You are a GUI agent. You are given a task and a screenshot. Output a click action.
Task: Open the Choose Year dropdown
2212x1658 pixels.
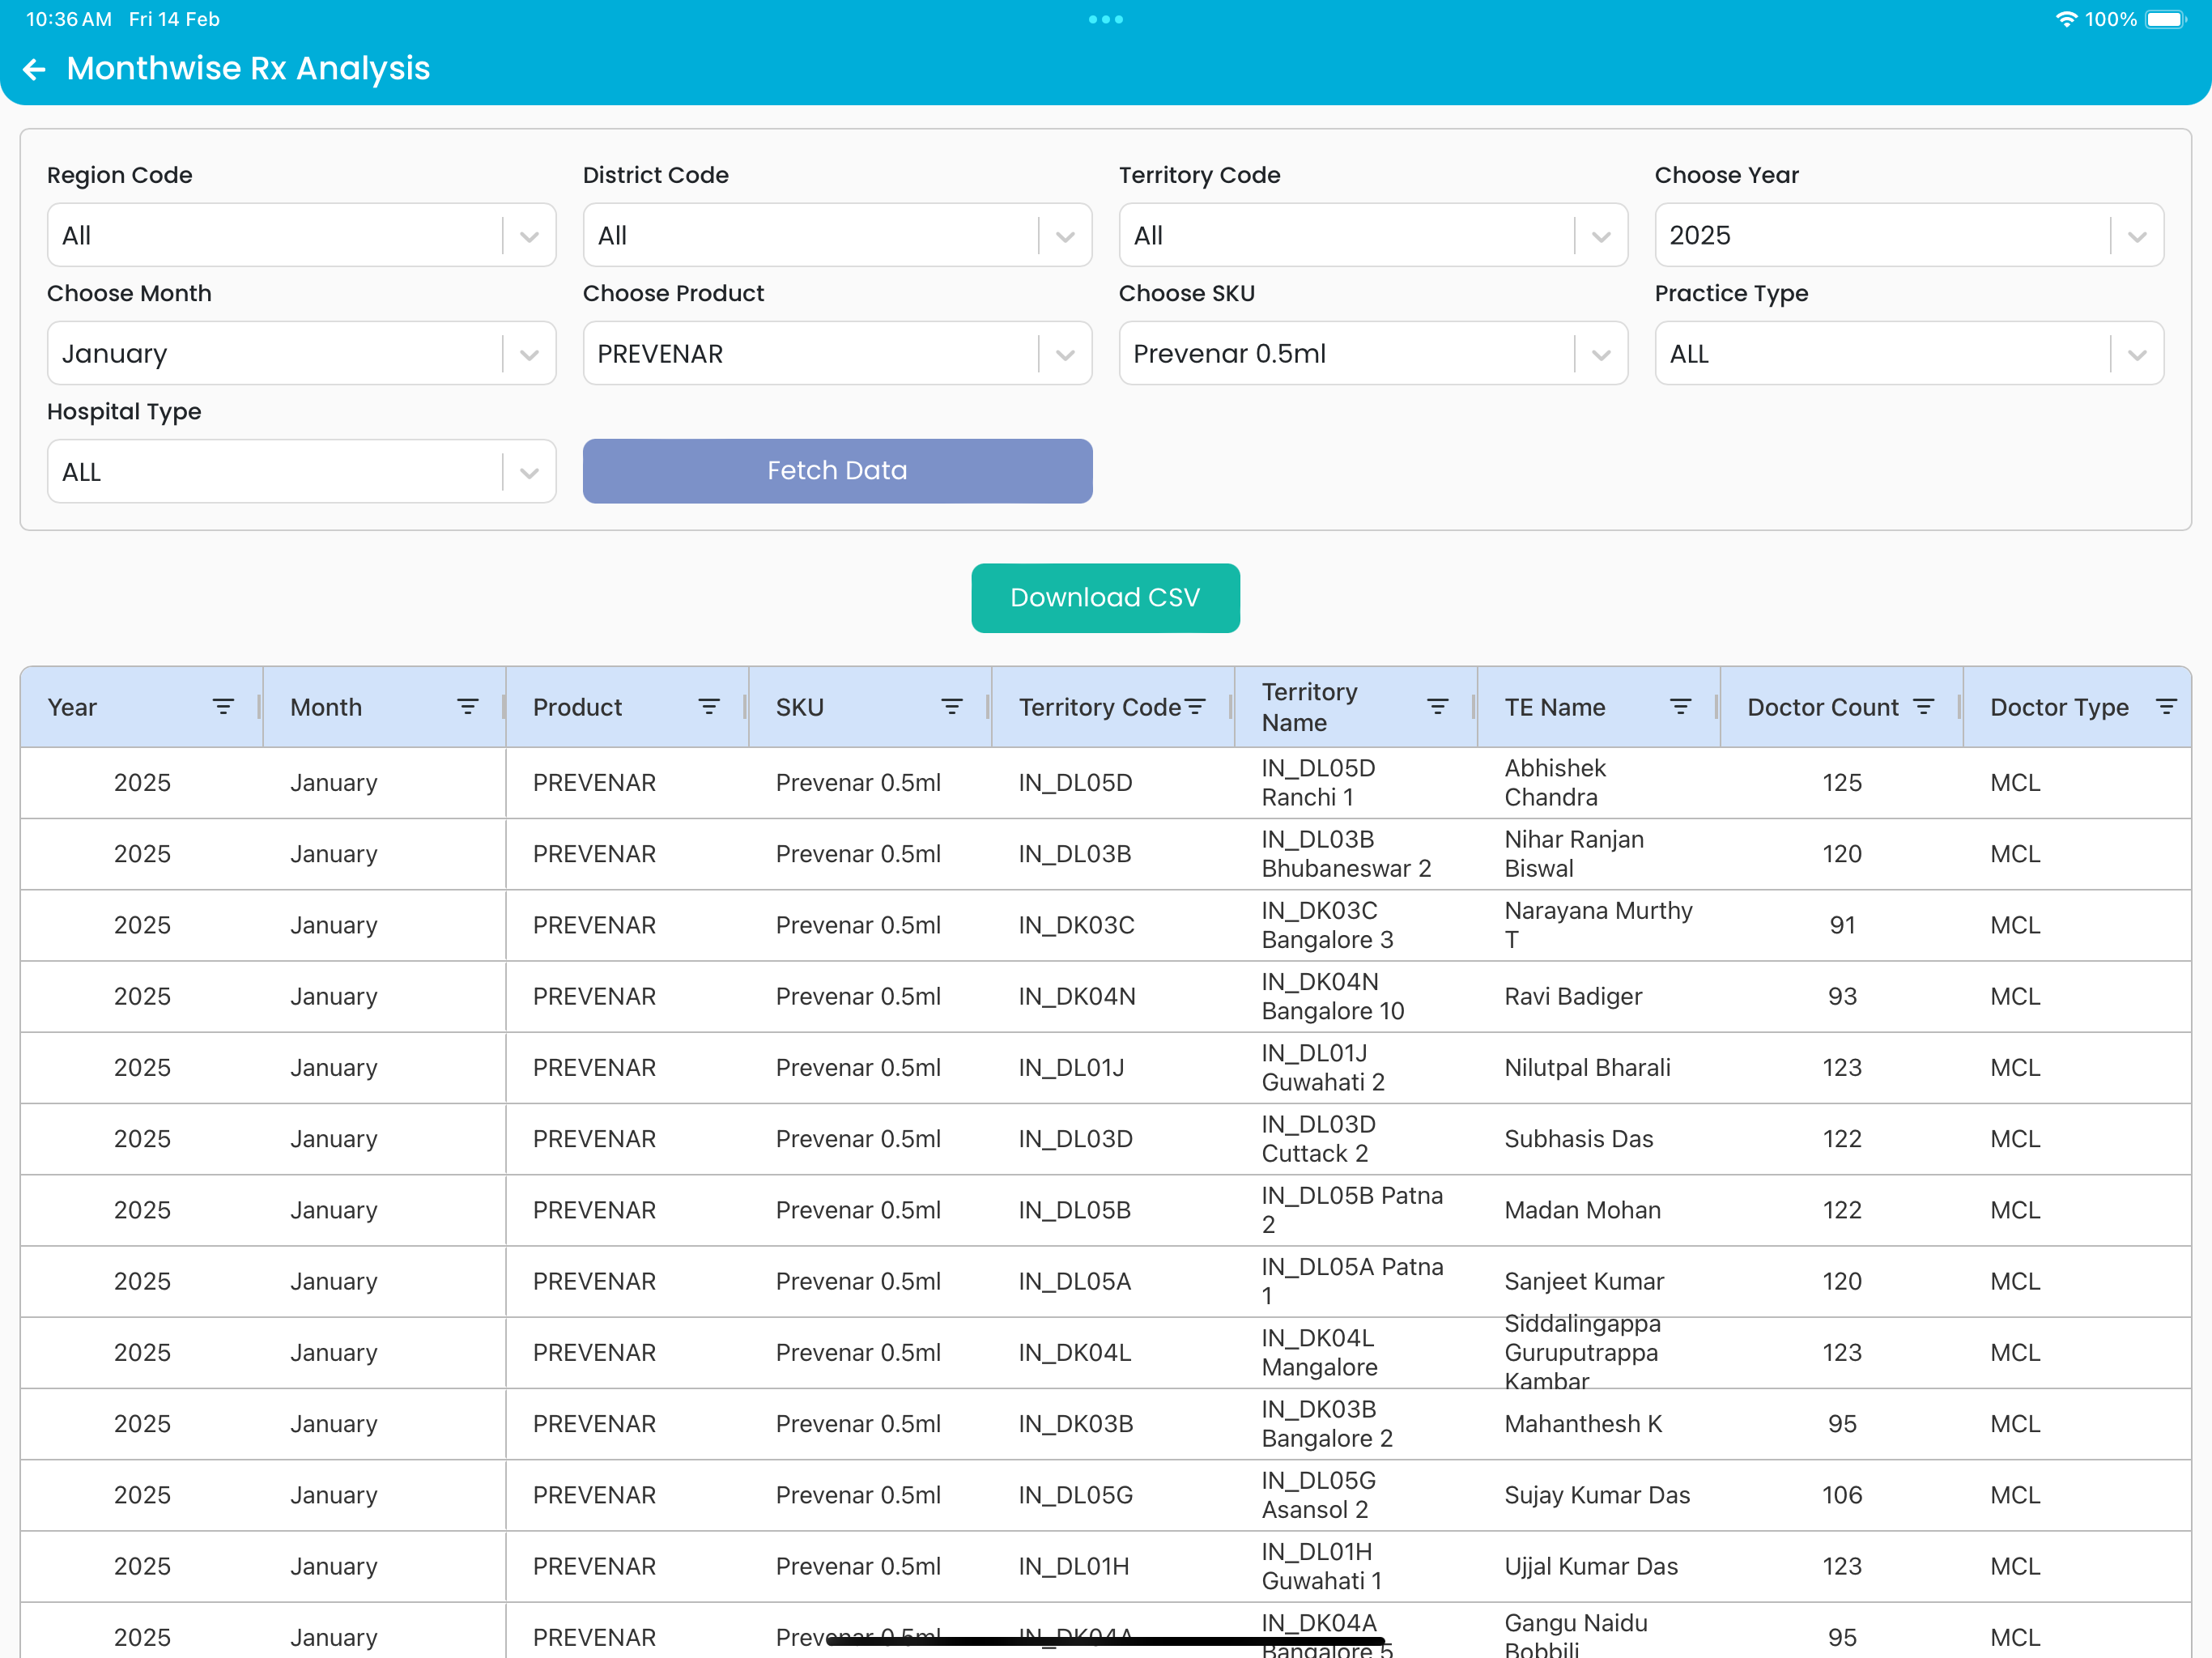coord(1909,235)
